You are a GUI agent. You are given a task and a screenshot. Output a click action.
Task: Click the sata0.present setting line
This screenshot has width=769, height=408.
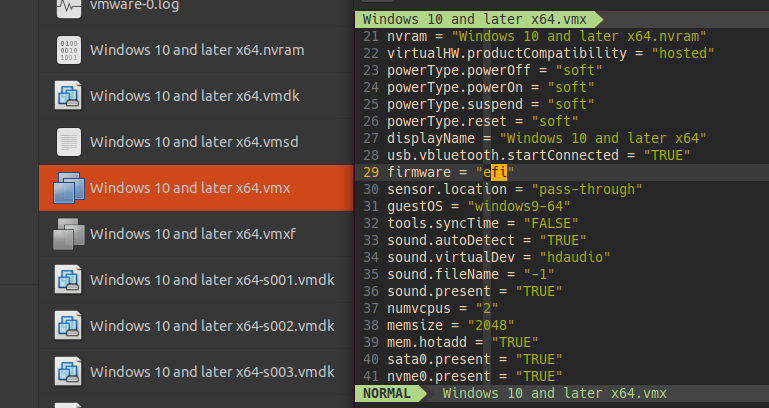click(x=474, y=359)
